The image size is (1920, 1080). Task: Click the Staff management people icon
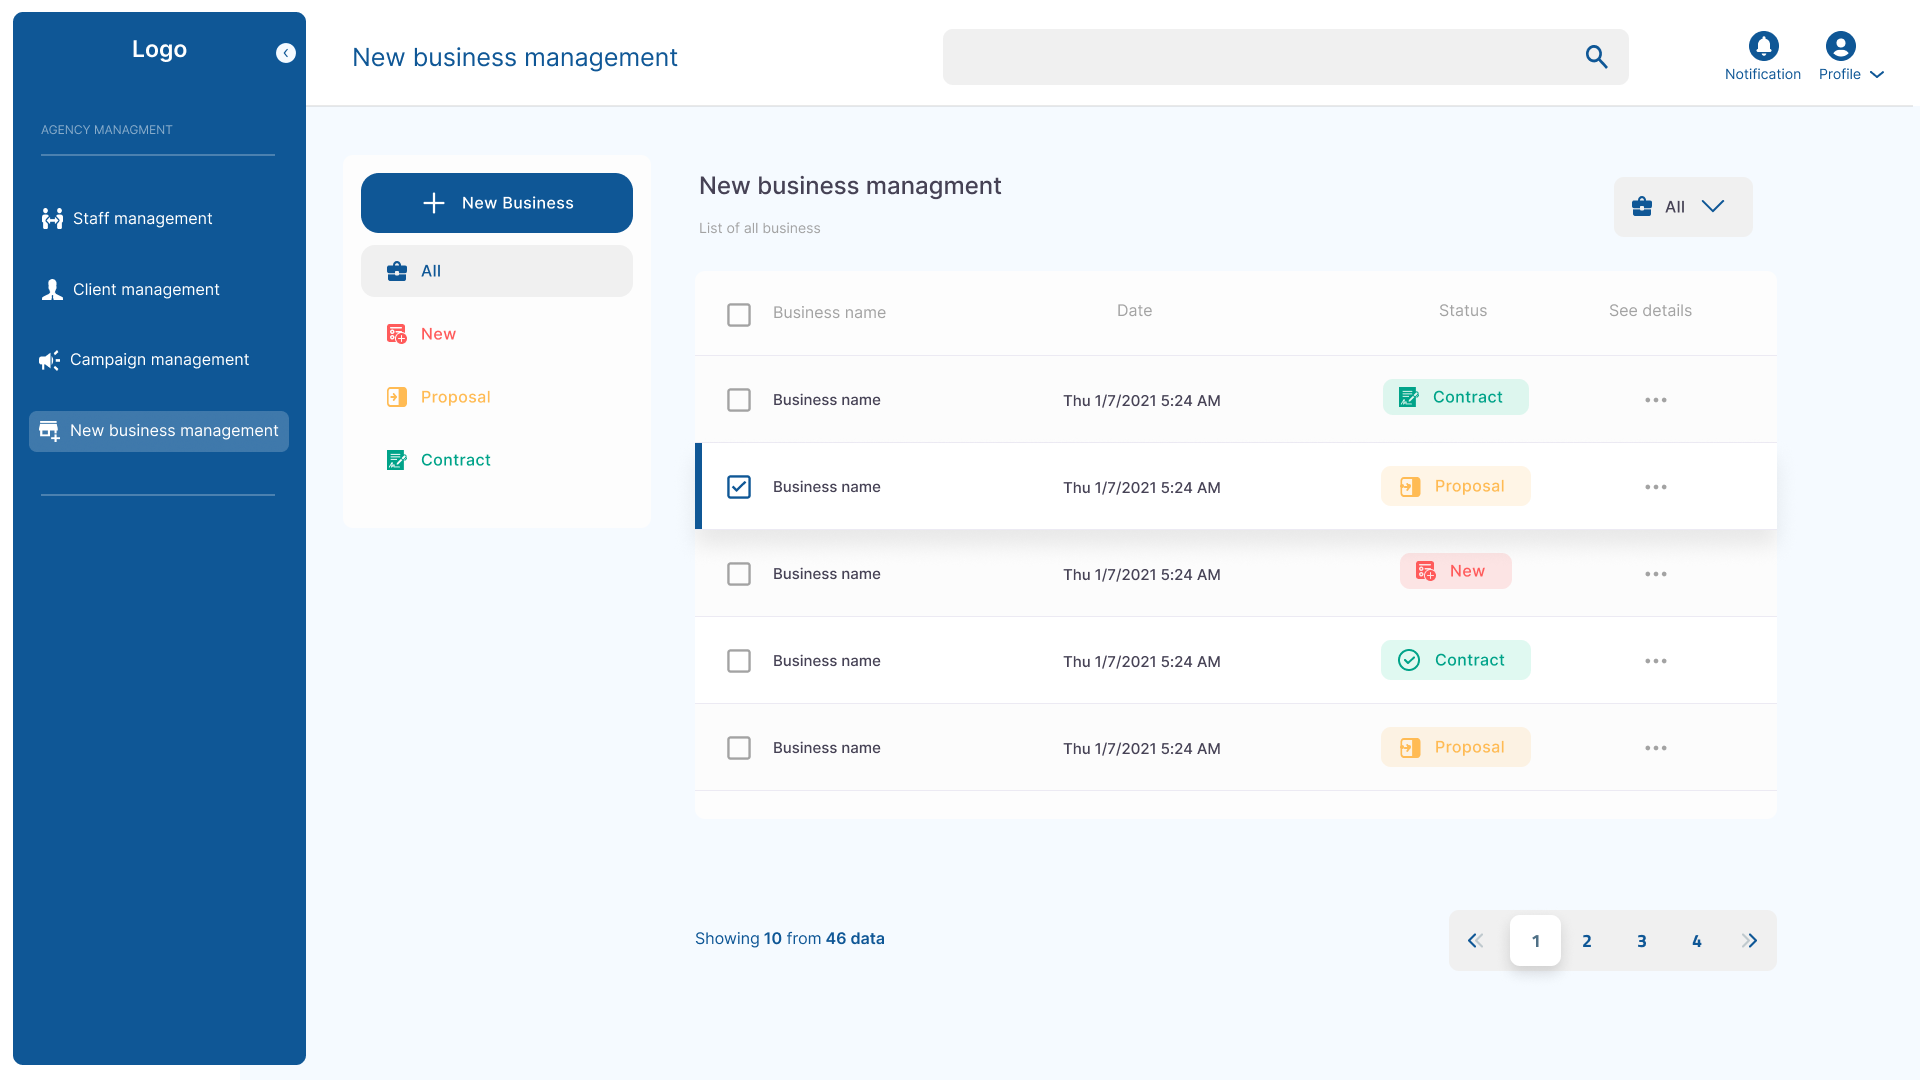52,219
